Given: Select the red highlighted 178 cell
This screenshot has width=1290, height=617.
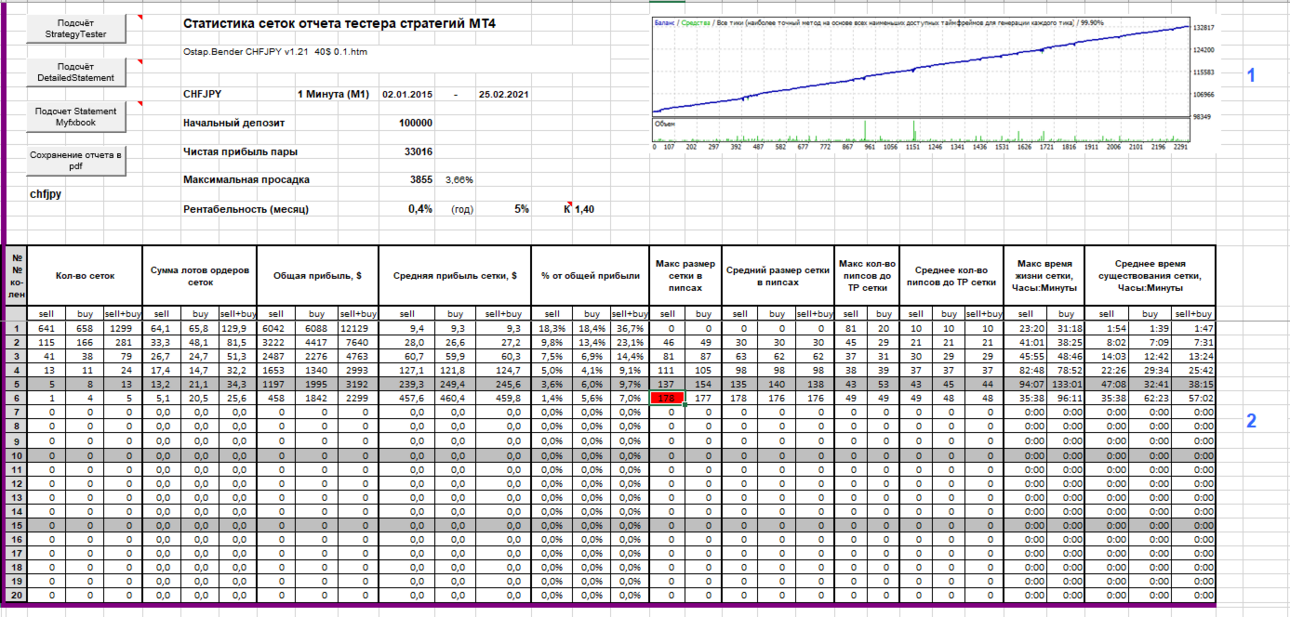Looking at the screenshot, I should (x=667, y=398).
